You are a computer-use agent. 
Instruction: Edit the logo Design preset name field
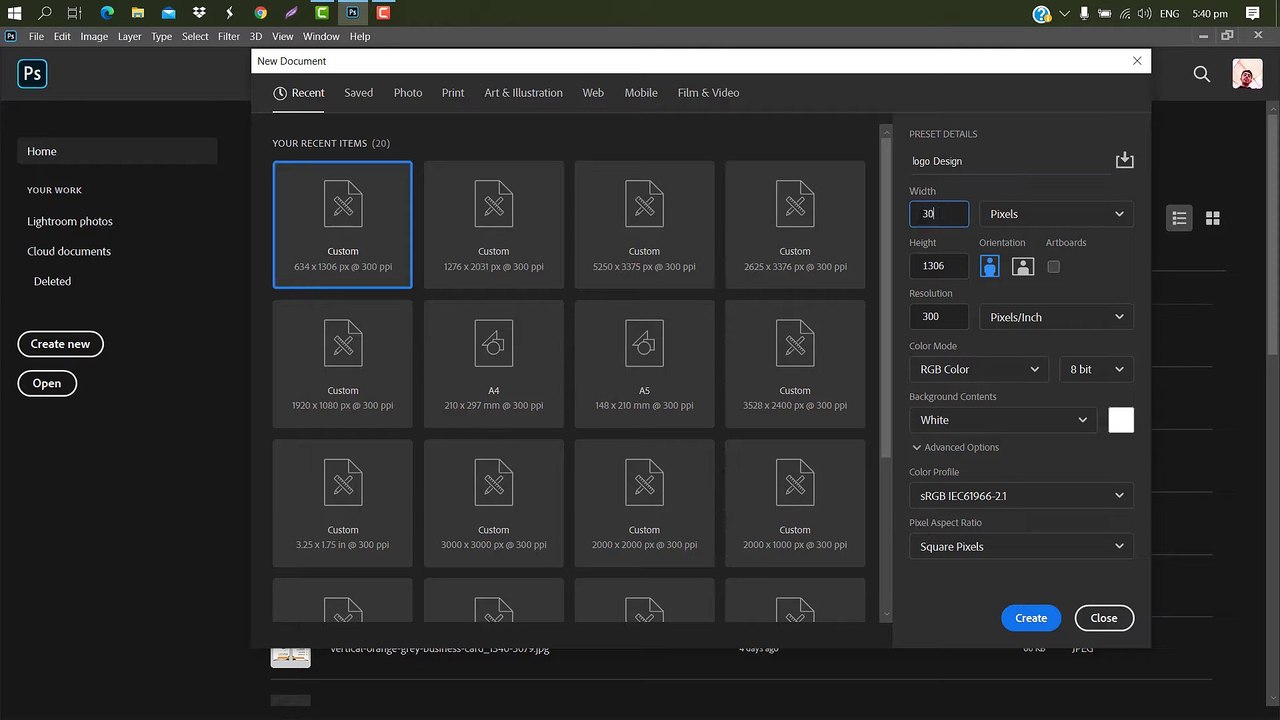[1008, 161]
